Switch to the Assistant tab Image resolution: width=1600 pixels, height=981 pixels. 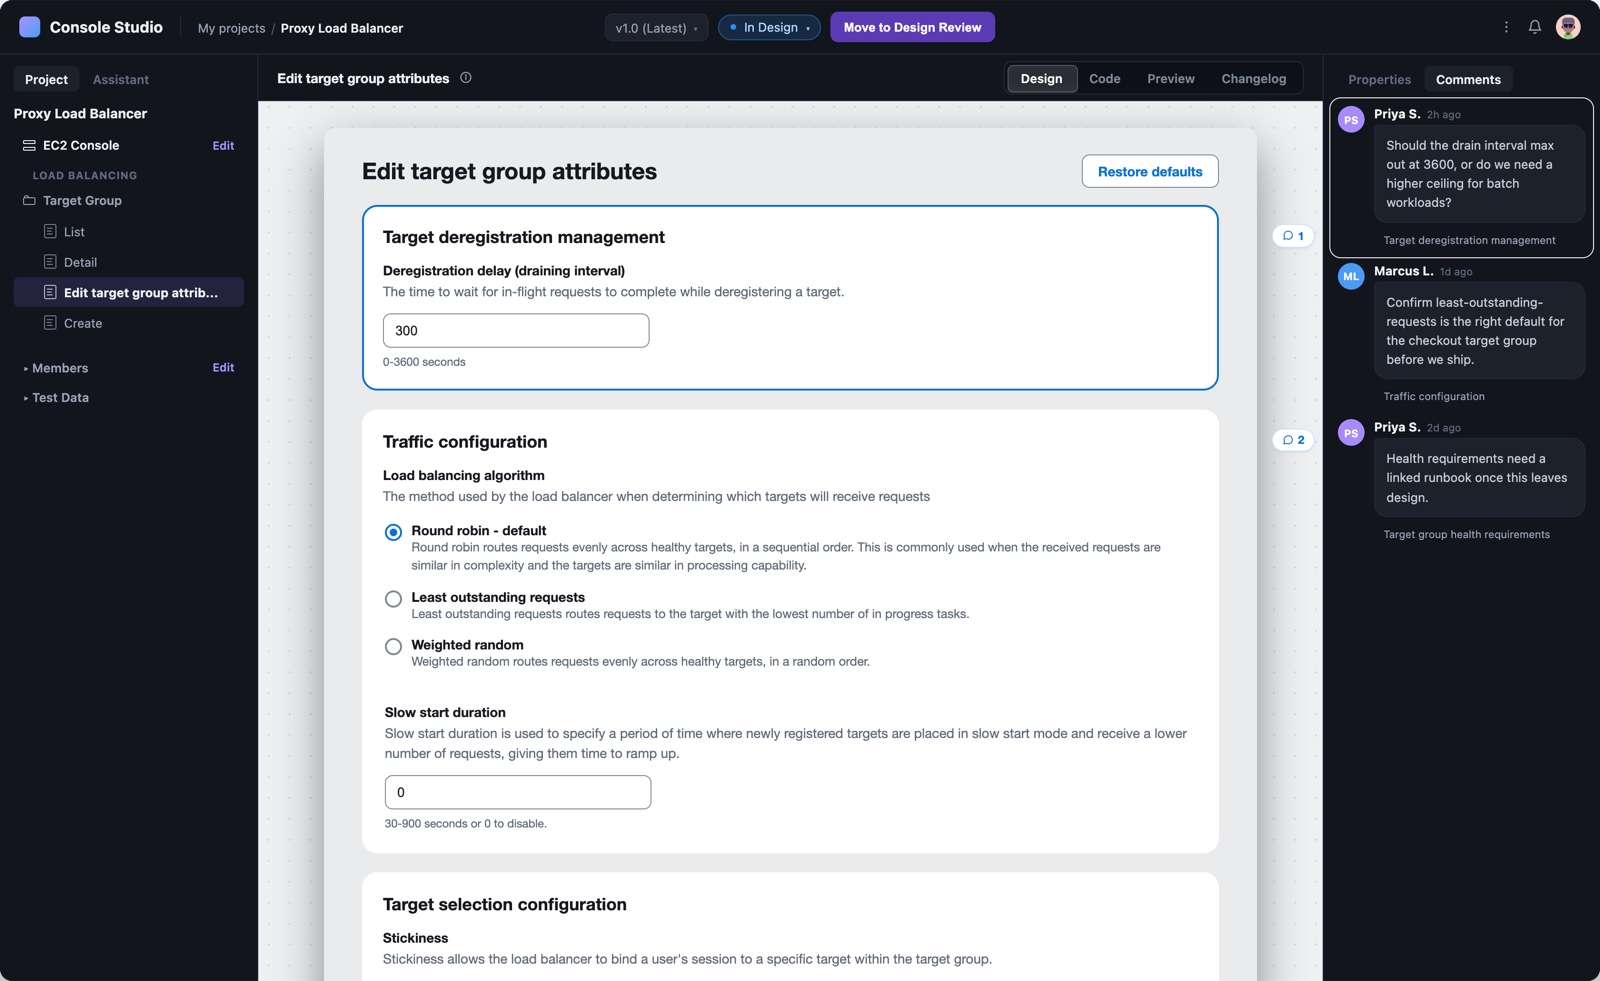pos(121,79)
